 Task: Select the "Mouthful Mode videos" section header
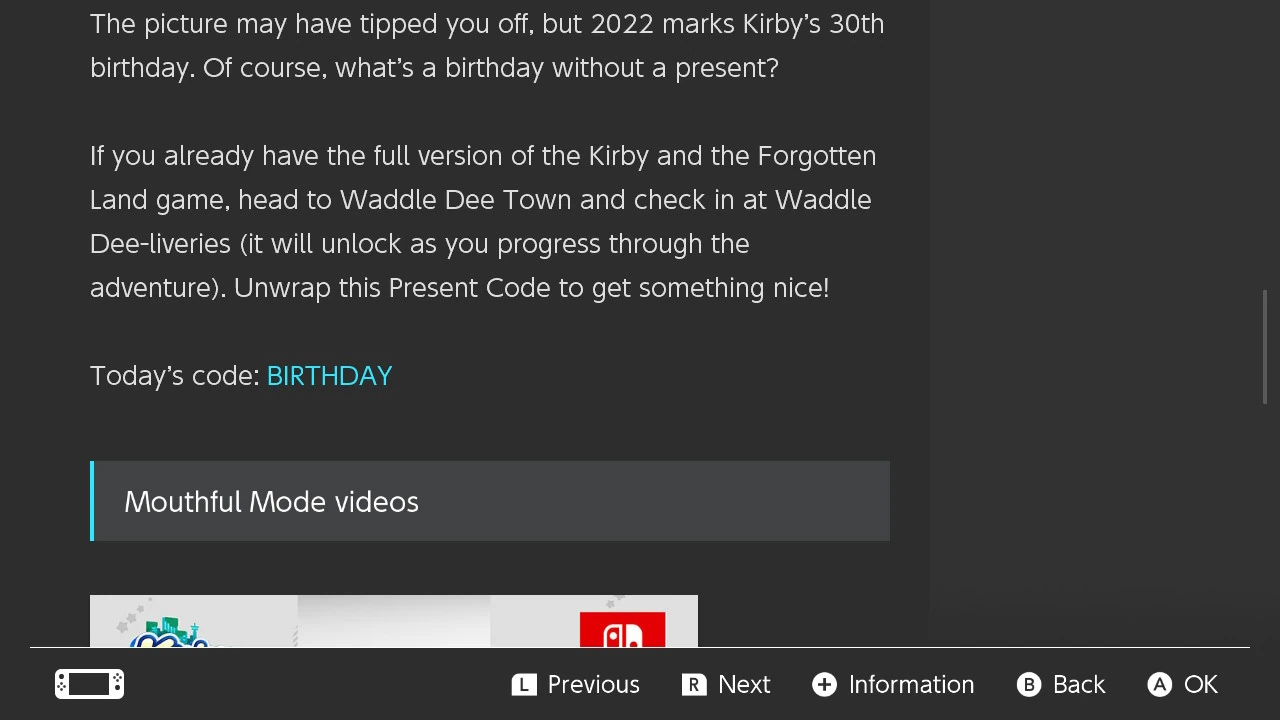pos(271,501)
